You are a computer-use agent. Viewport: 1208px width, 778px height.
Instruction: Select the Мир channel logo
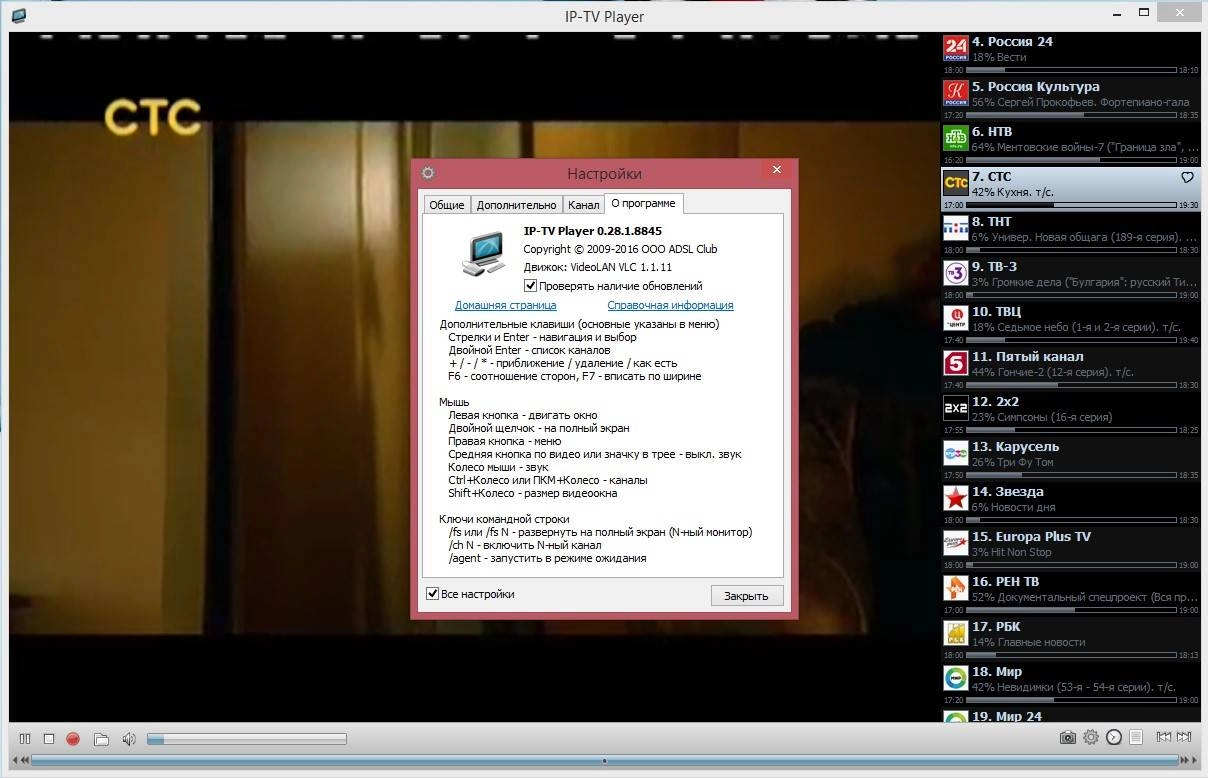tap(956, 678)
